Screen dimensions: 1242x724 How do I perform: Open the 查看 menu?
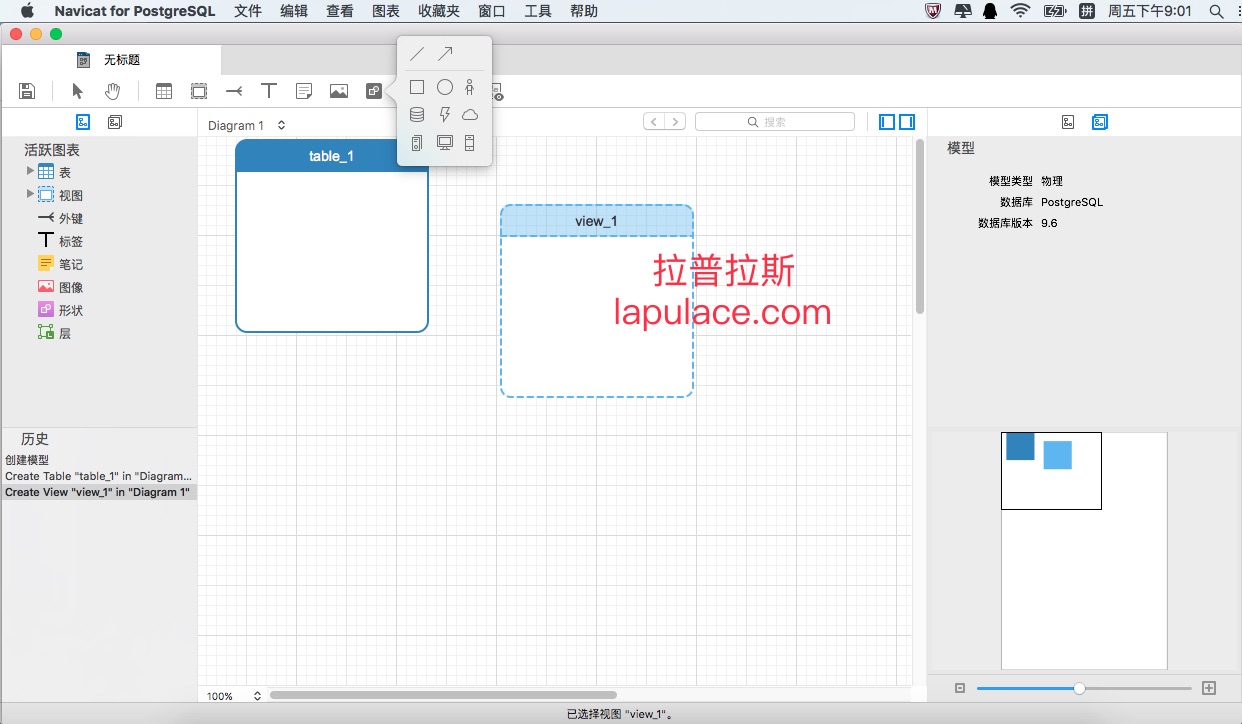click(x=340, y=11)
